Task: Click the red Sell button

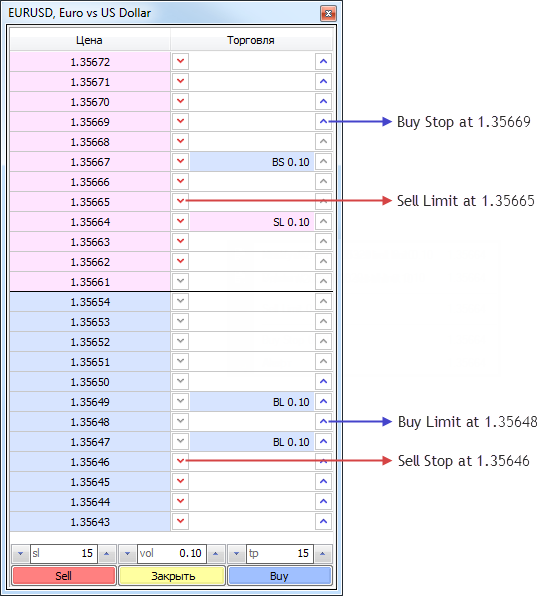Action: coord(64,576)
